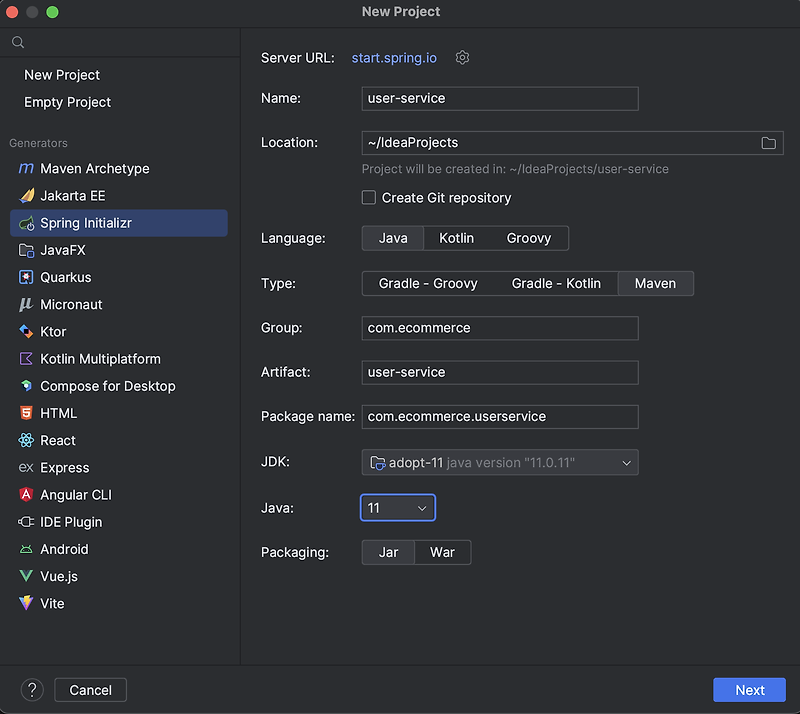This screenshot has height=714, width=800.
Task: Click the sidebar search field
Action: 120,42
